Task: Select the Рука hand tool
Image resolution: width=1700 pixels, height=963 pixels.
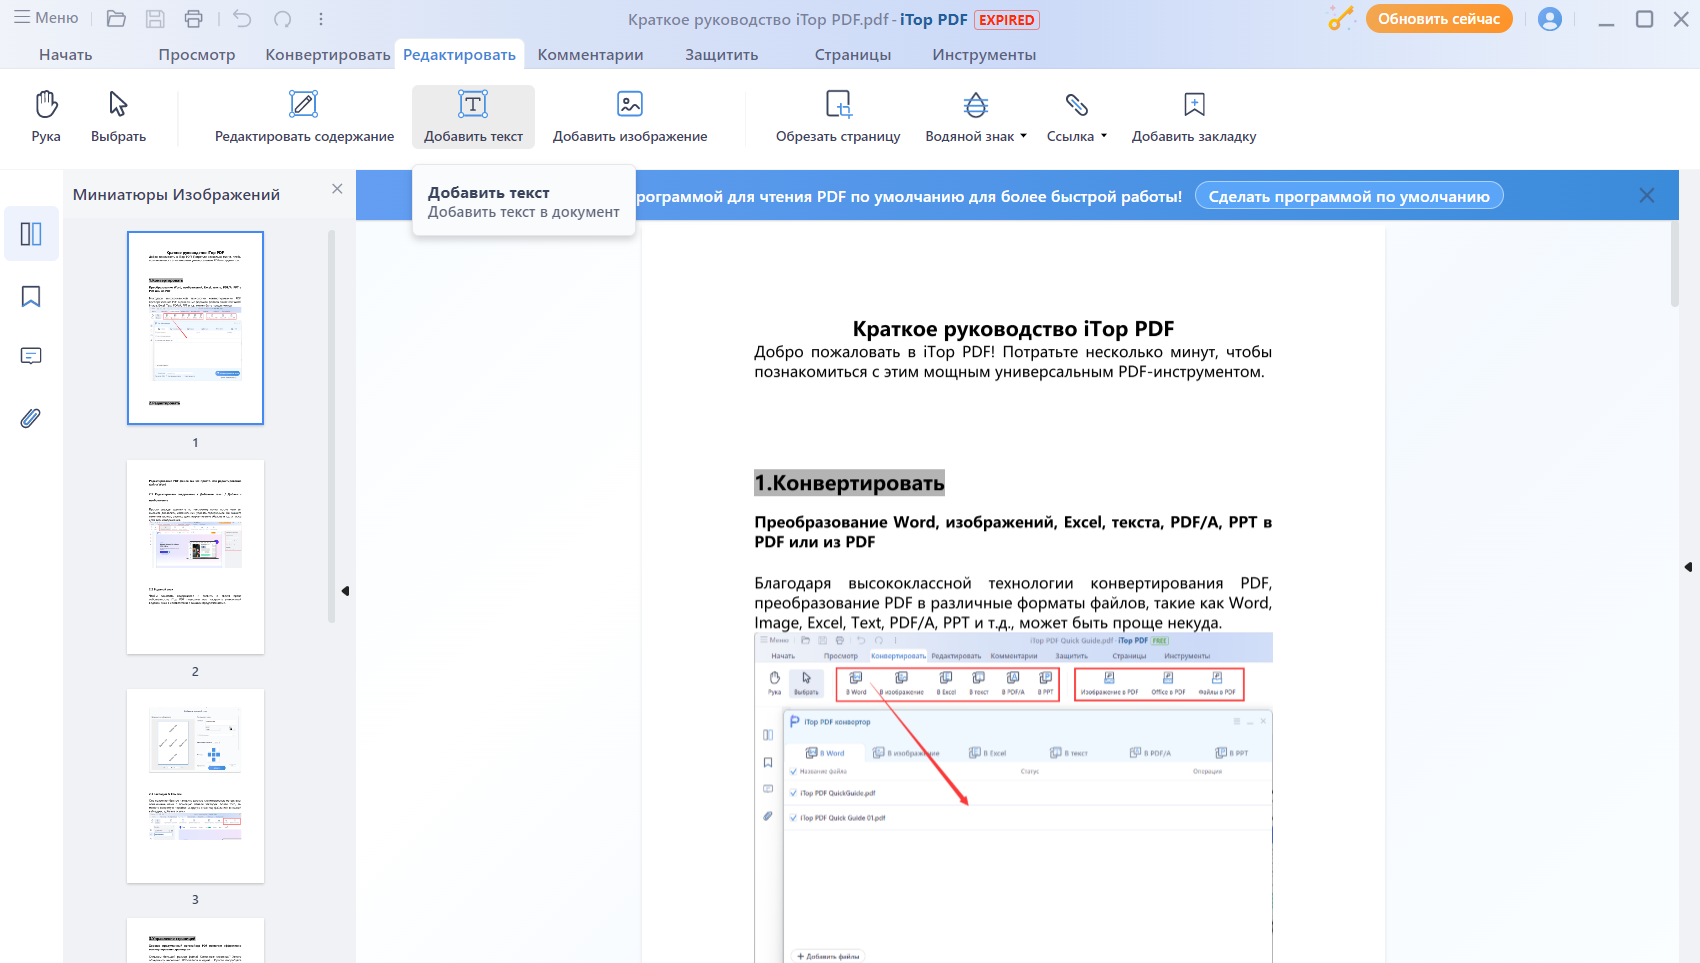Action: (46, 117)
